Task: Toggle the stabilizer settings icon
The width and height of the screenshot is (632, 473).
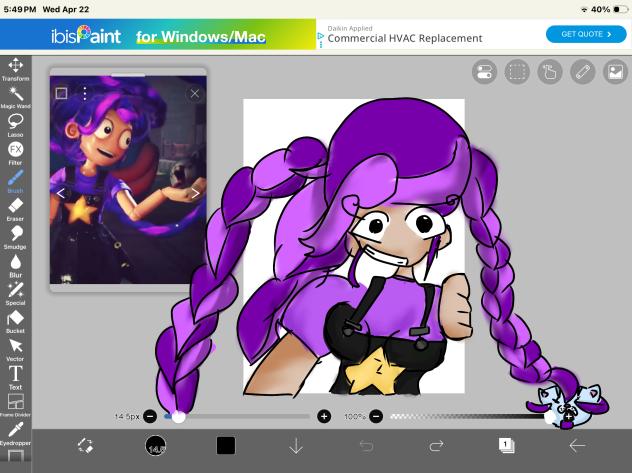Action: click(484, 72)
